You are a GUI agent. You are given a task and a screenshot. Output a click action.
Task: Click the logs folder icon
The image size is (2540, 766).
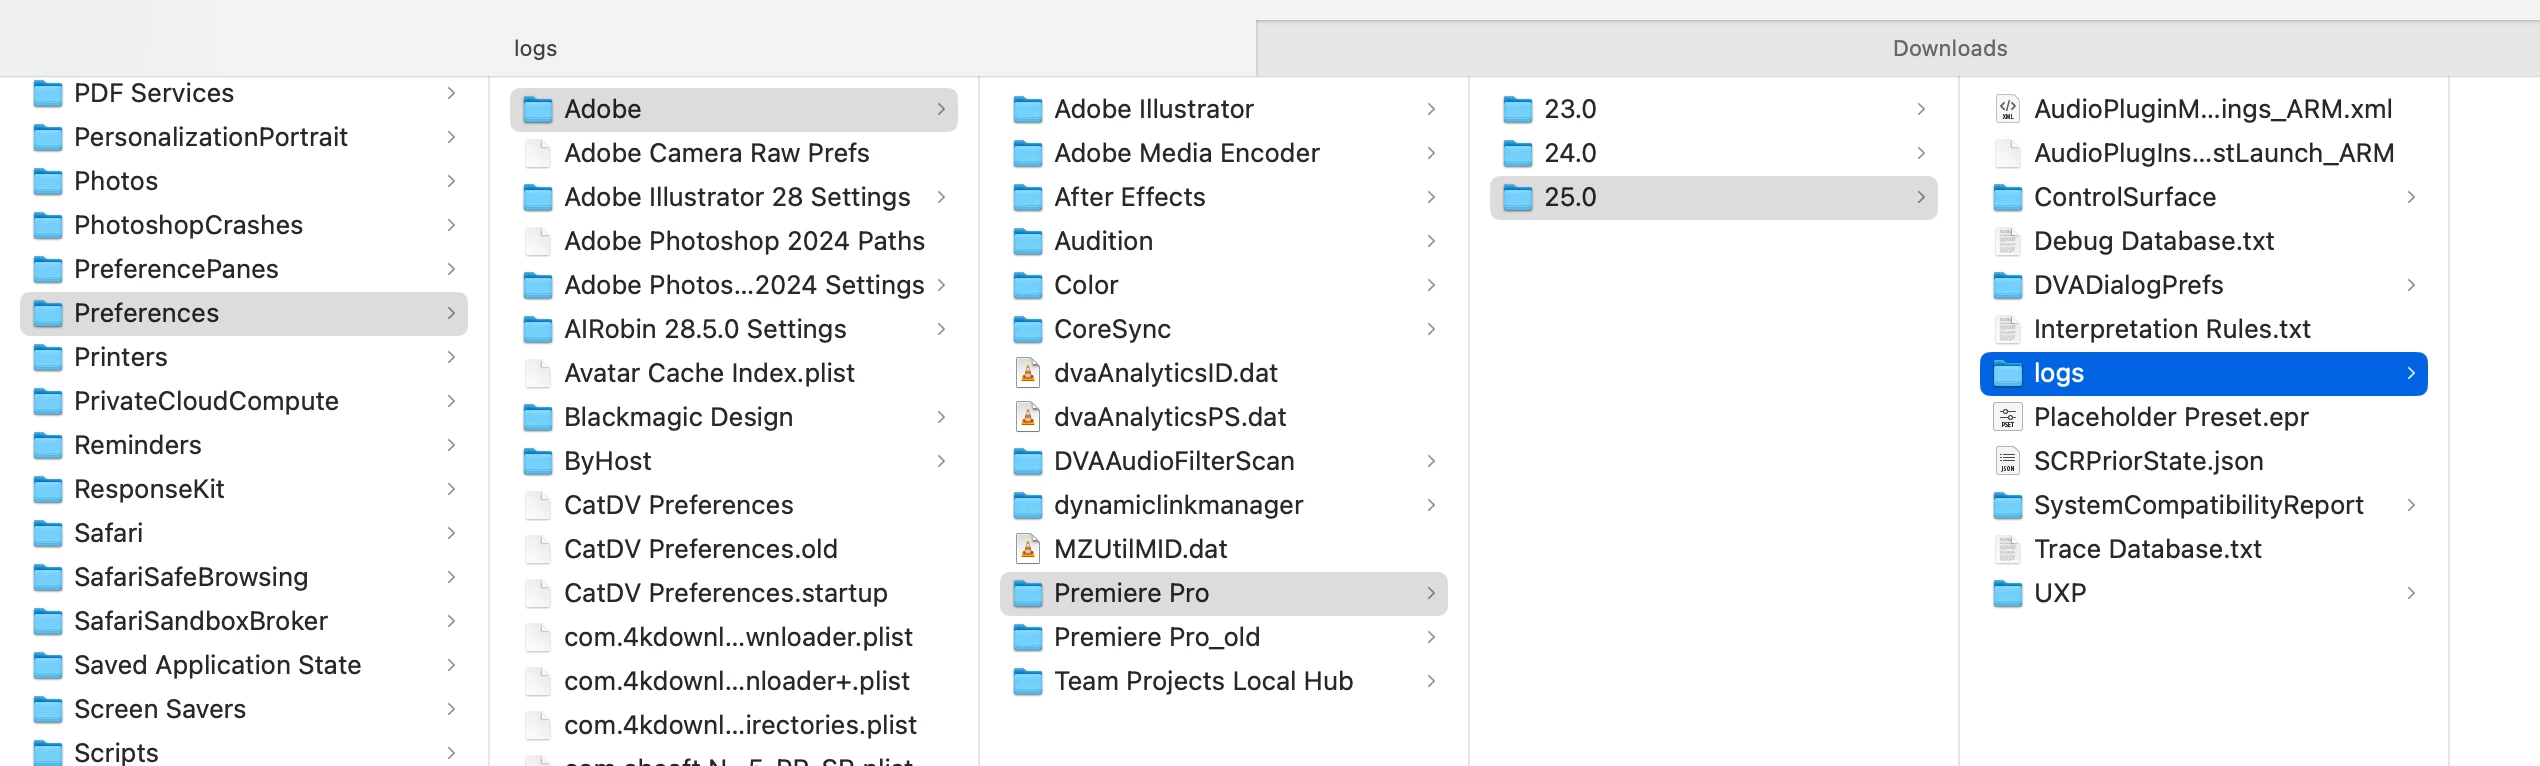[2008, 373]
